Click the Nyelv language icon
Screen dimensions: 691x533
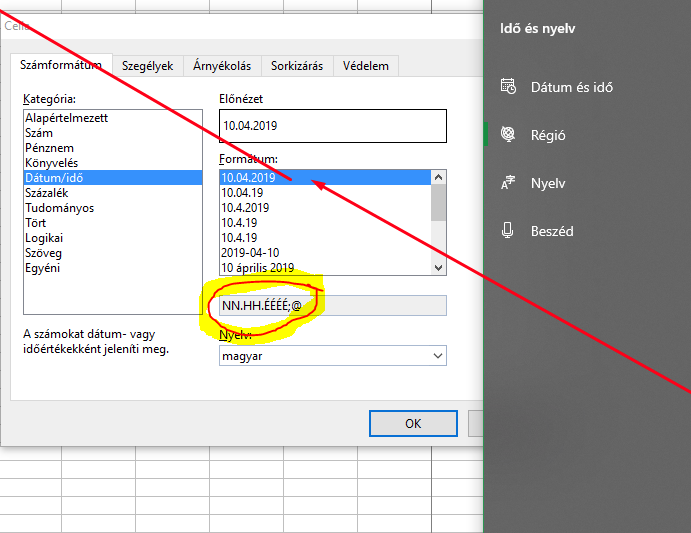508,183
